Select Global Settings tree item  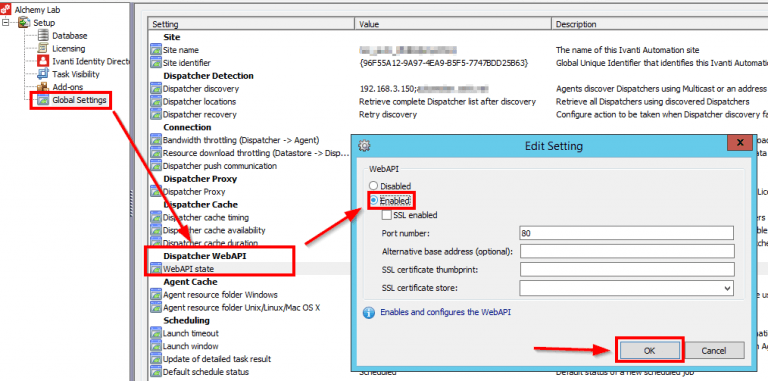point(79,100)
